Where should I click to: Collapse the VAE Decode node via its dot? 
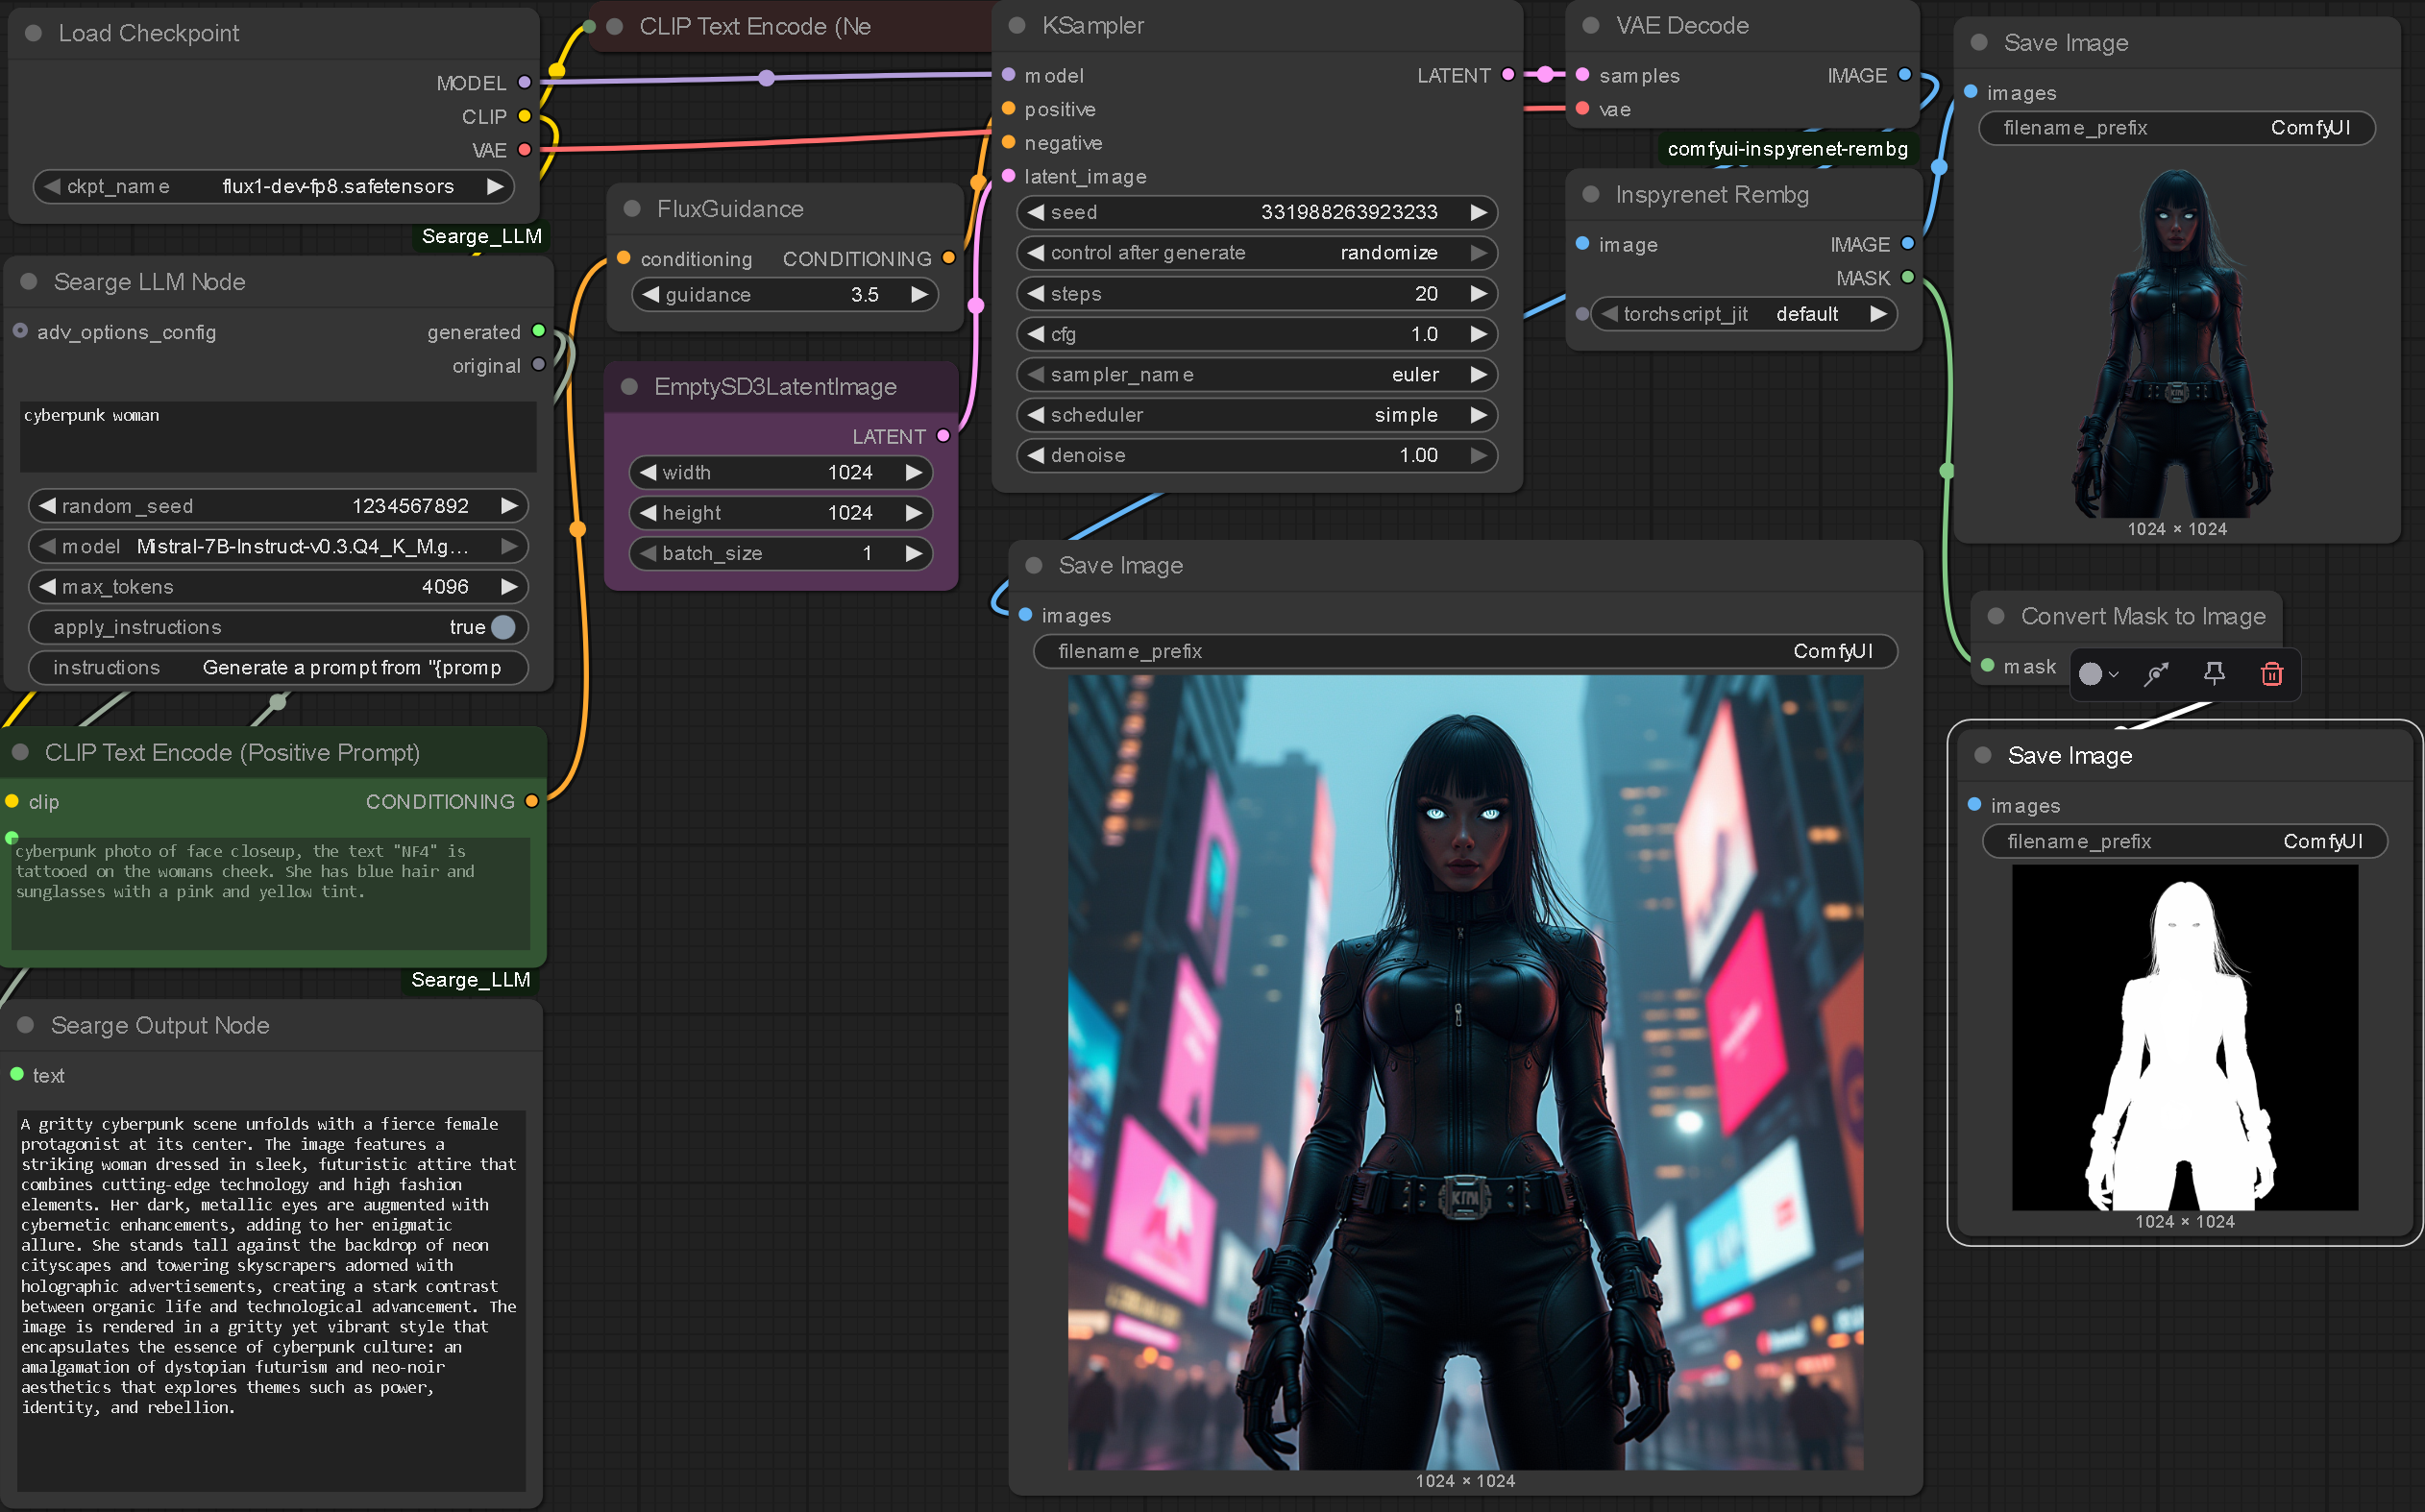(x=1590, y=25)
